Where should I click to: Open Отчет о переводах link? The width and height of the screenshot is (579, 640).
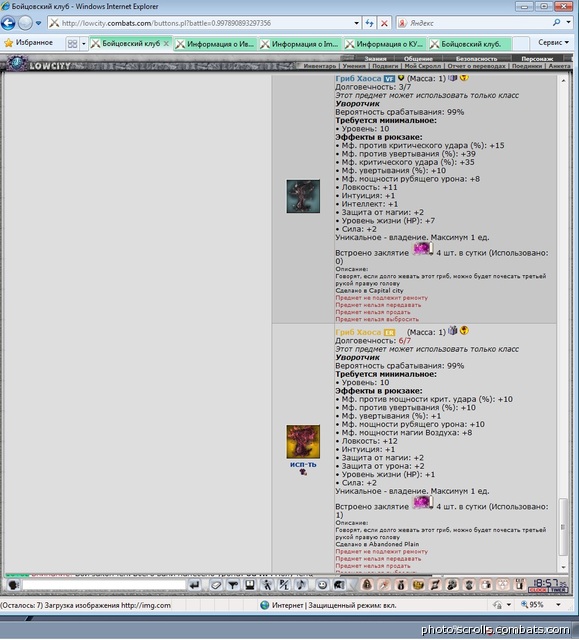click(476, 66)
